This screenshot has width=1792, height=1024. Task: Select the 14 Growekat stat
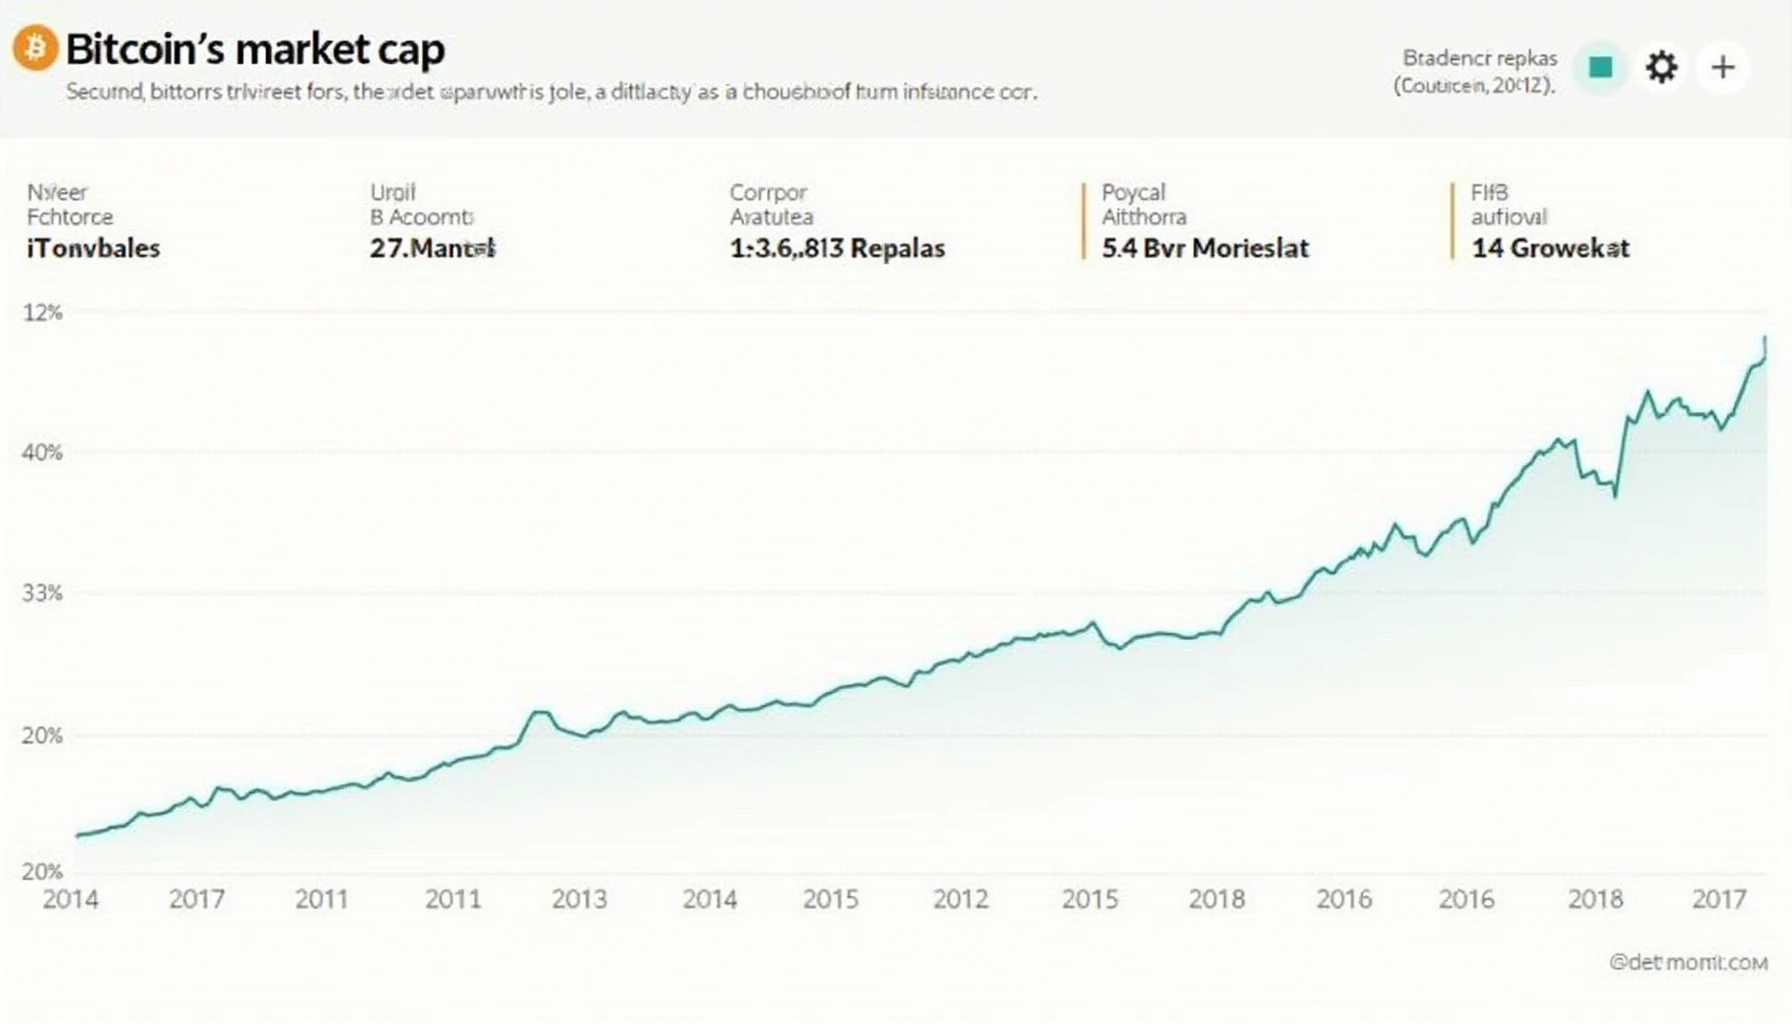(x=1549, y=220)
